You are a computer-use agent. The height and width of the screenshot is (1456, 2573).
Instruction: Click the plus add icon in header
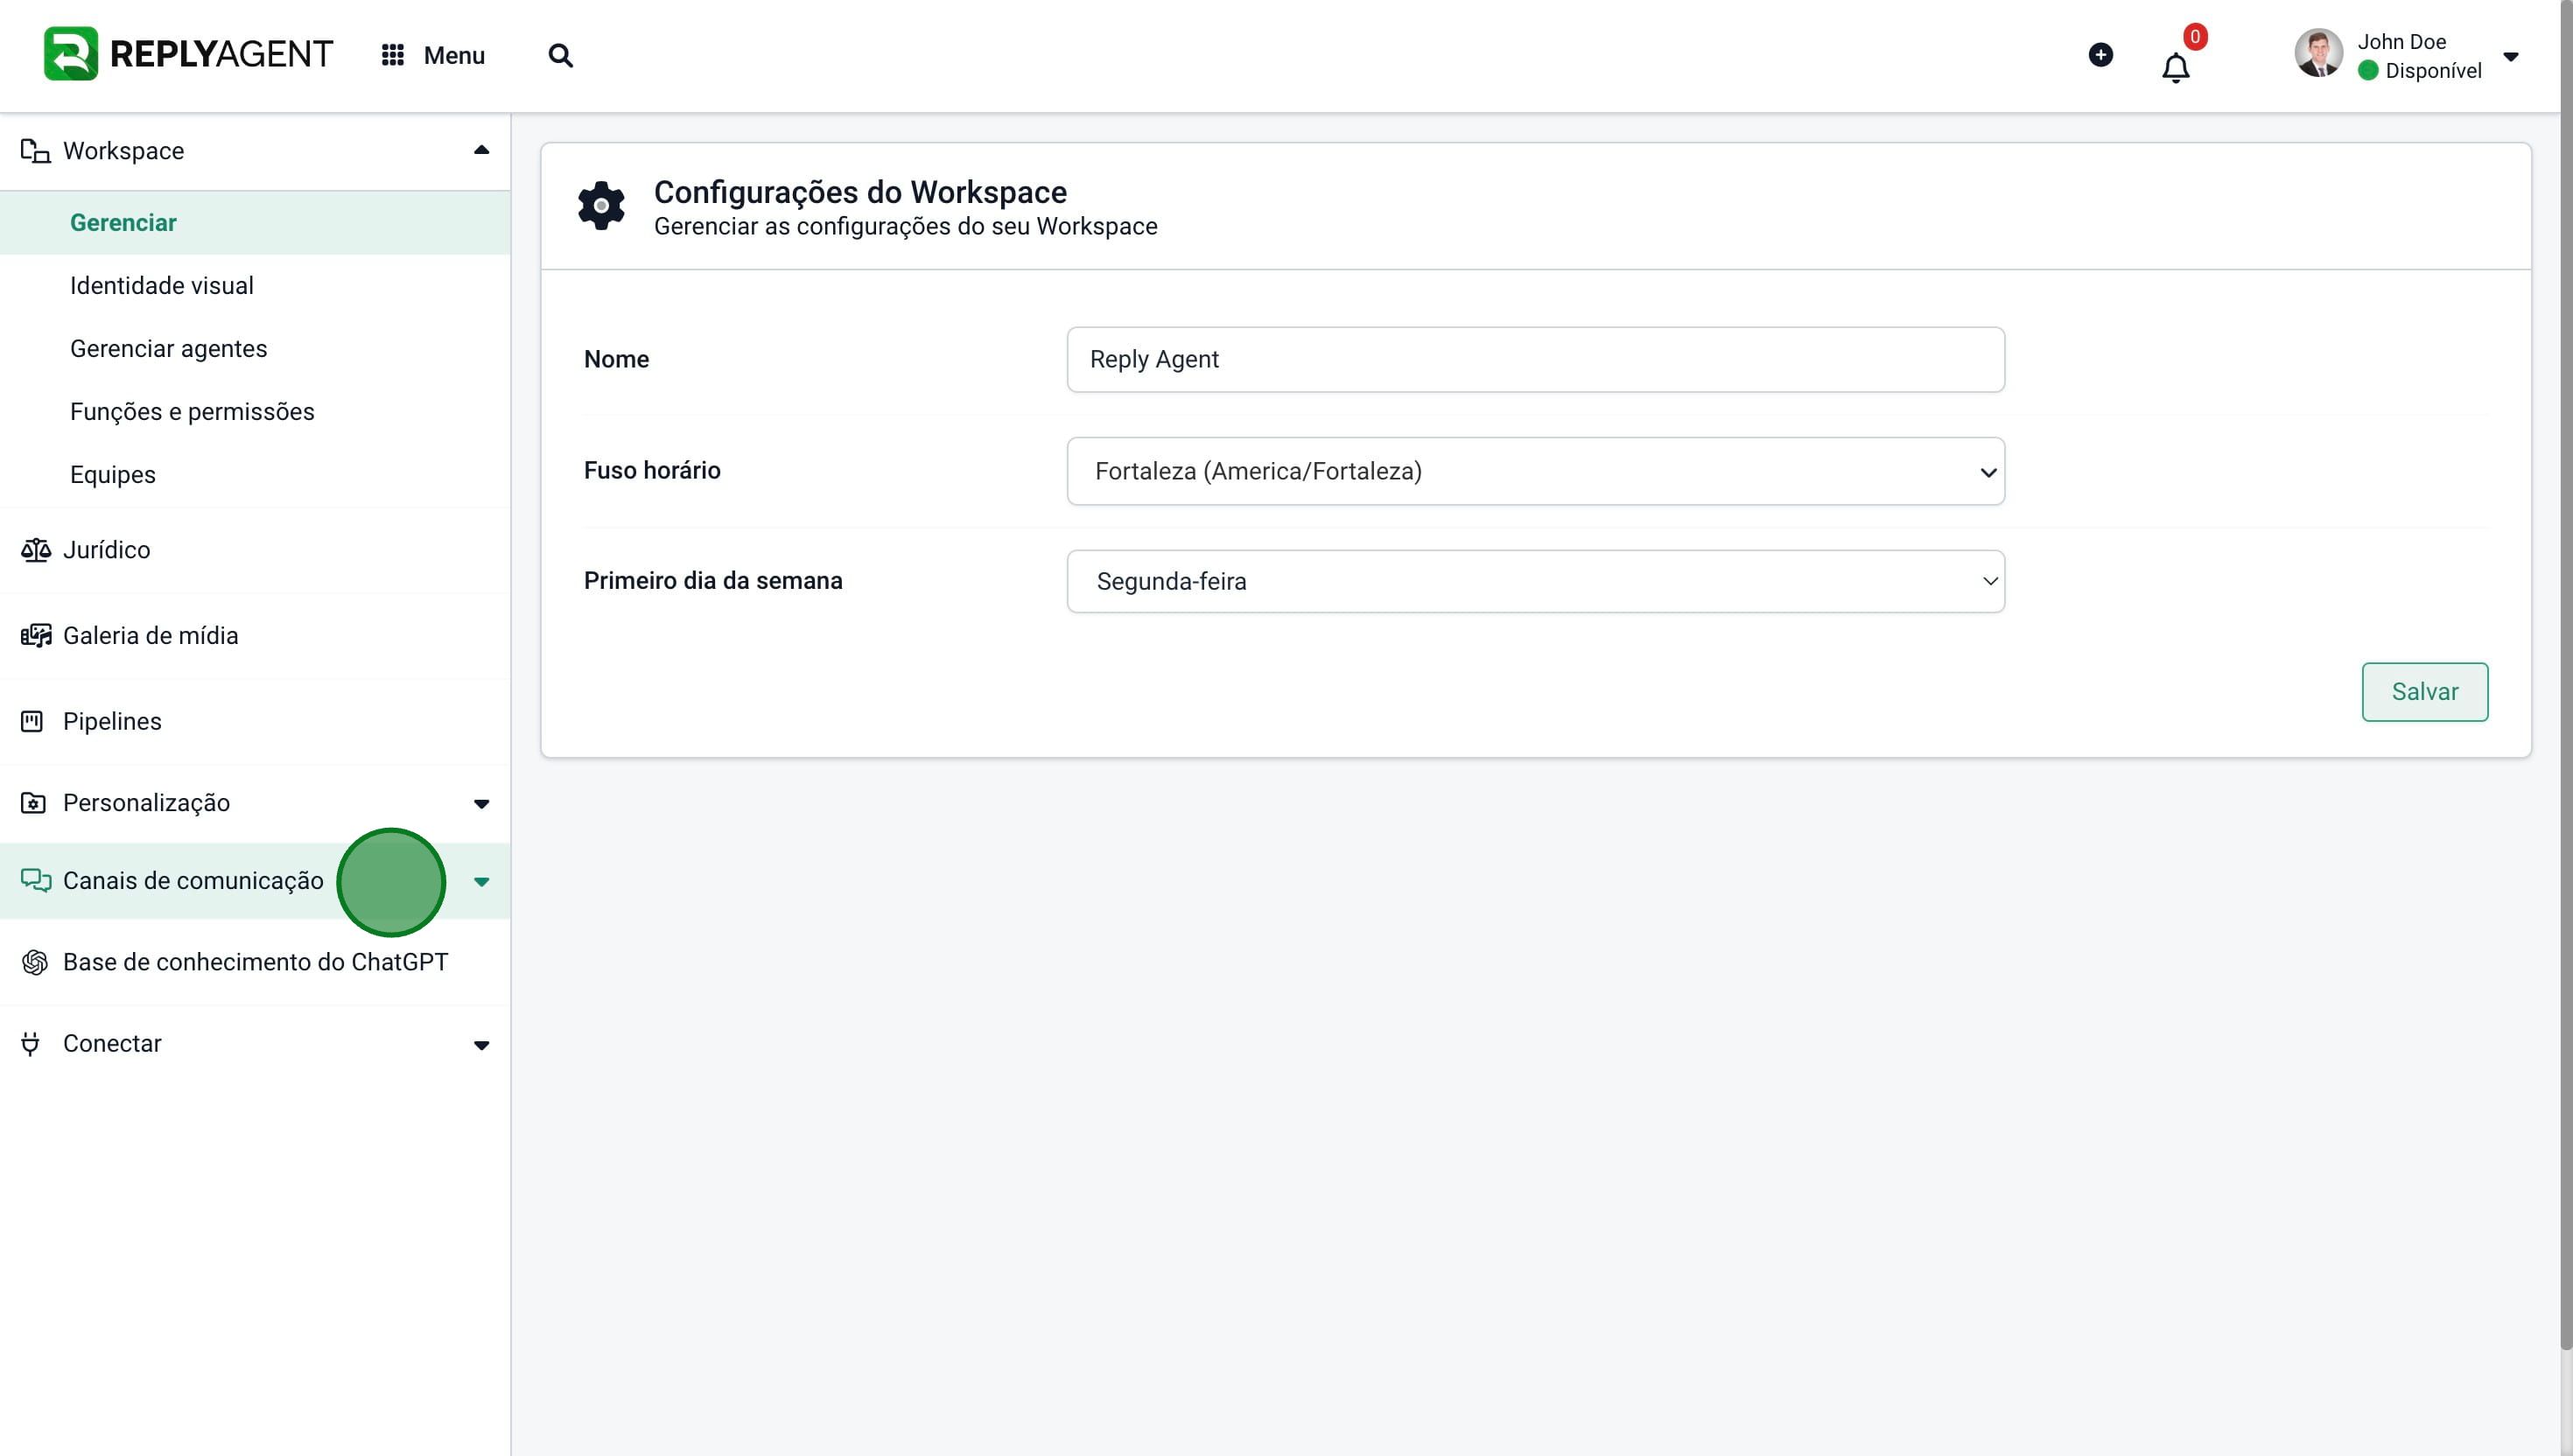click(2100, 55)
